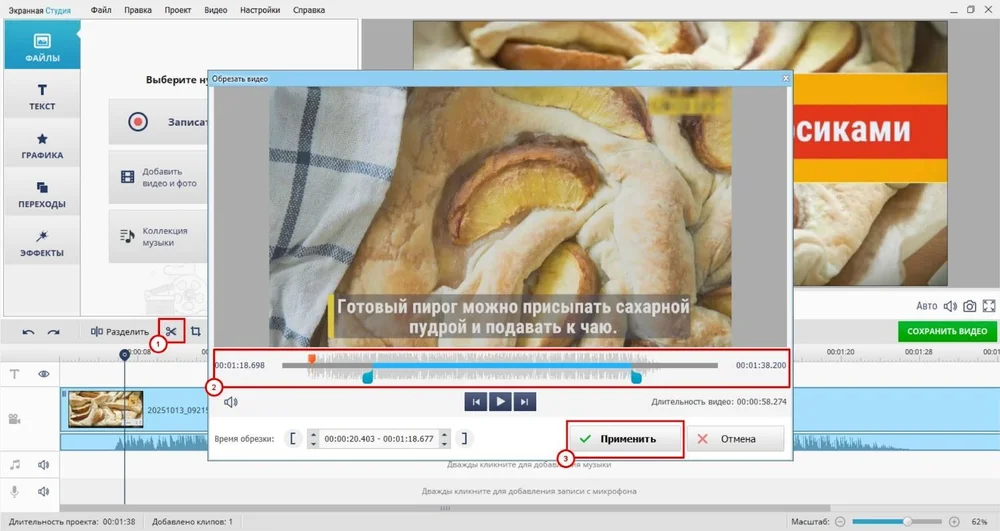Jump to previous frame in trim dialog
Viewport: 1000px width, 531px height.
click(476, 402)
